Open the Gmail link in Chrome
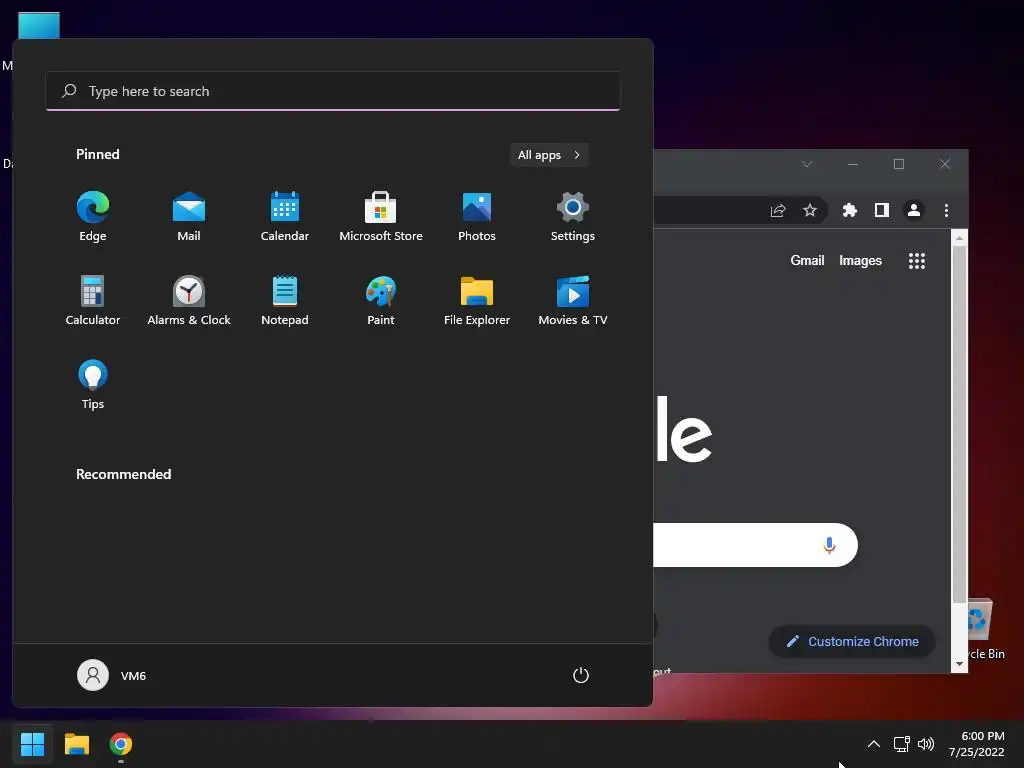1024x768 pixels. tap(807, 261)
